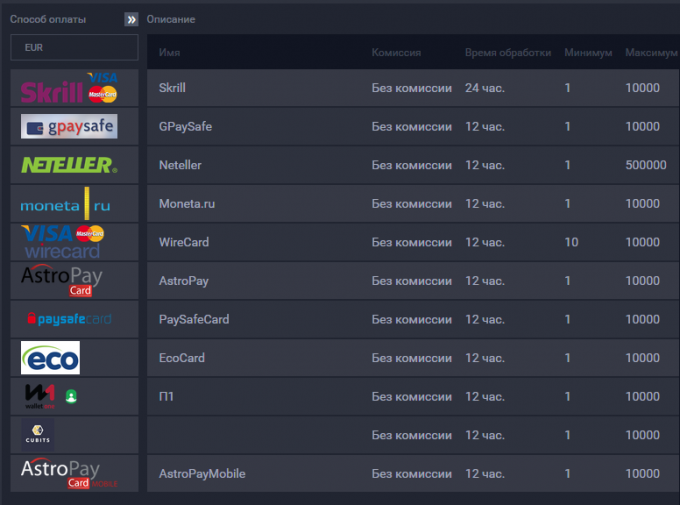Click the EcoCard name cell
The width and height of the screenshot is (680, 505).
click(x=182, y=357)
